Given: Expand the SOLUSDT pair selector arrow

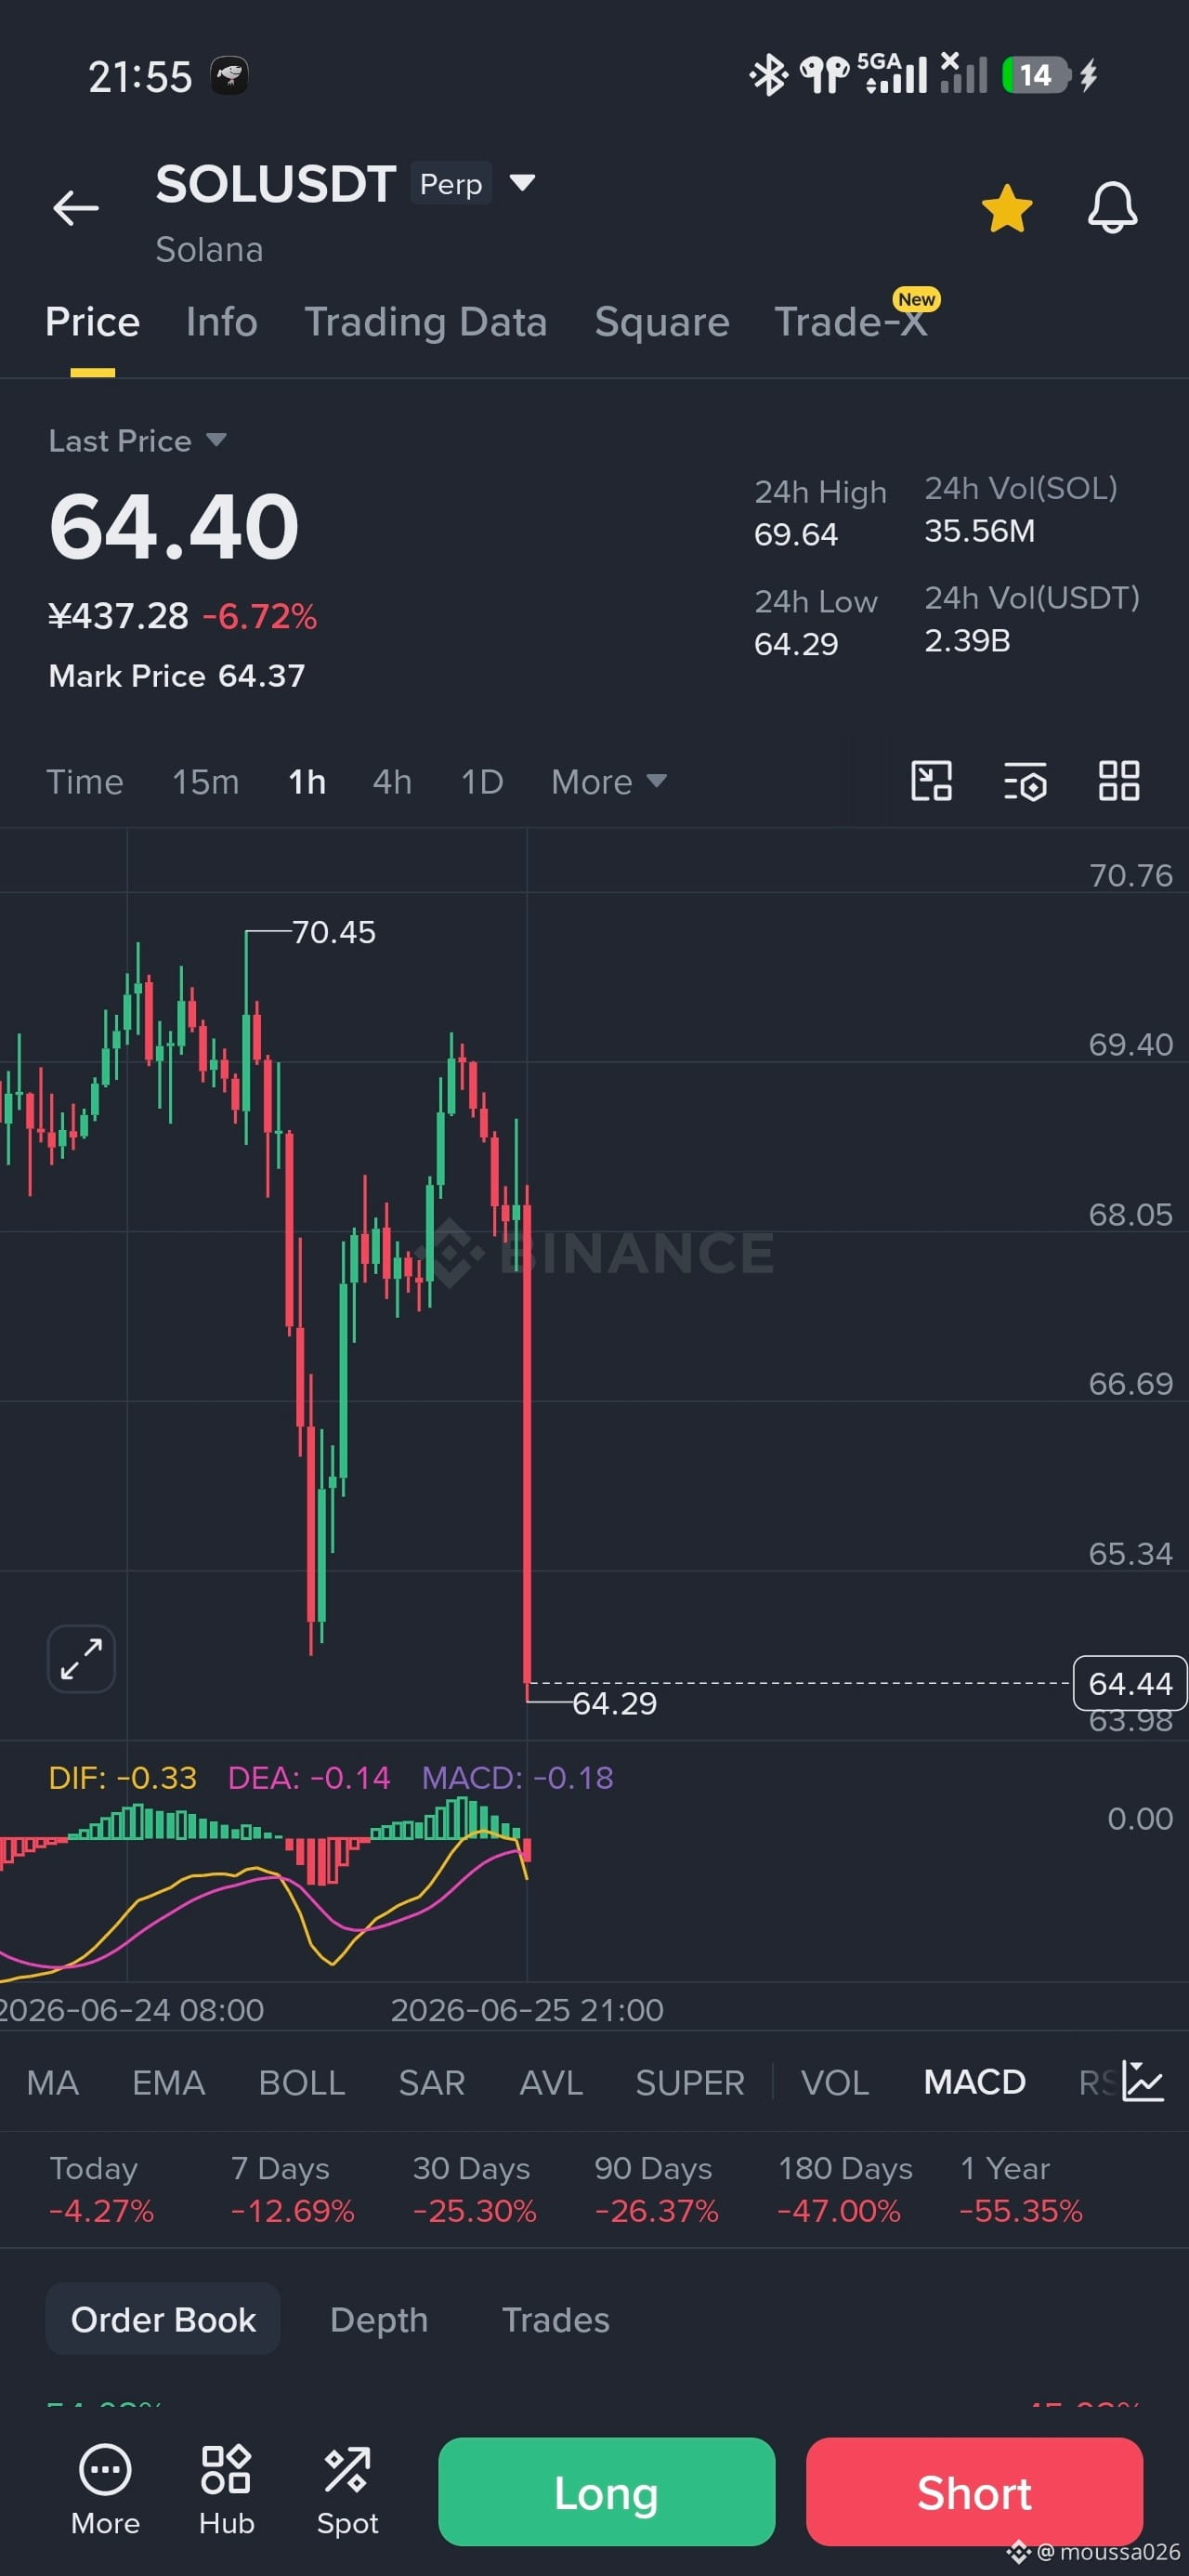Looking at the screenshot, I should 522,182.
